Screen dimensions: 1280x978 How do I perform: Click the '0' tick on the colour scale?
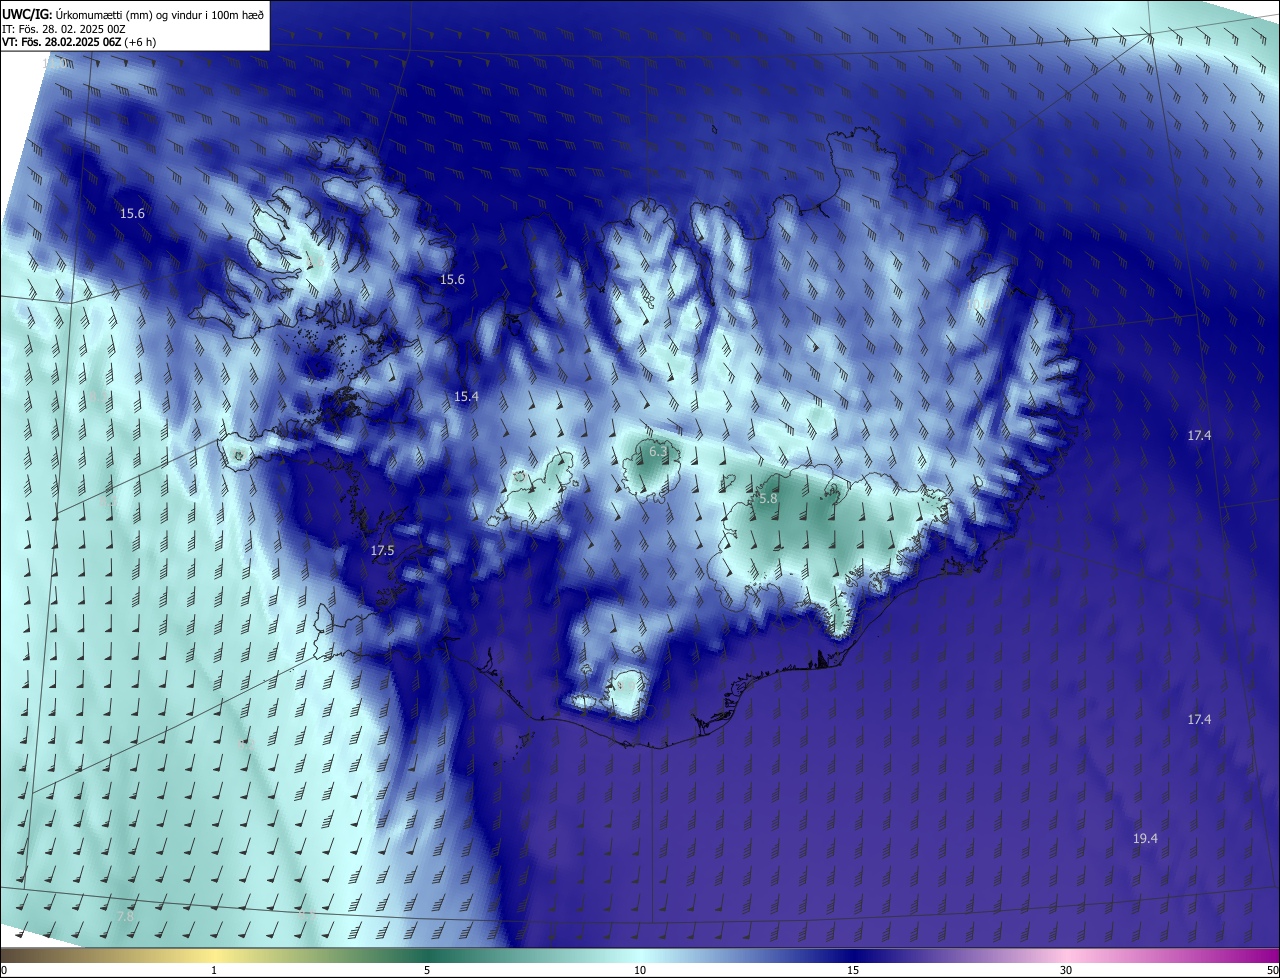4,971
